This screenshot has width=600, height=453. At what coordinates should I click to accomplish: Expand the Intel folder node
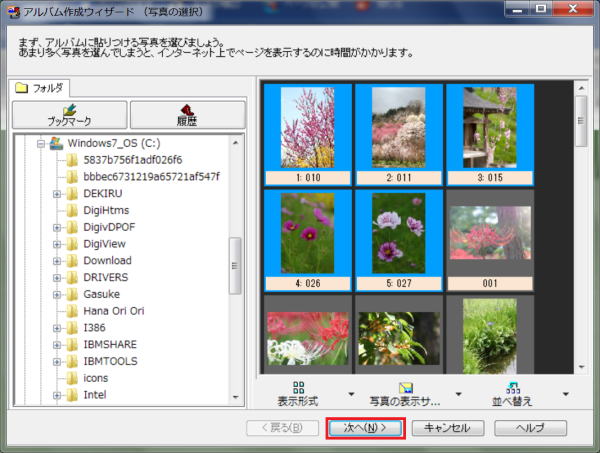57,395
